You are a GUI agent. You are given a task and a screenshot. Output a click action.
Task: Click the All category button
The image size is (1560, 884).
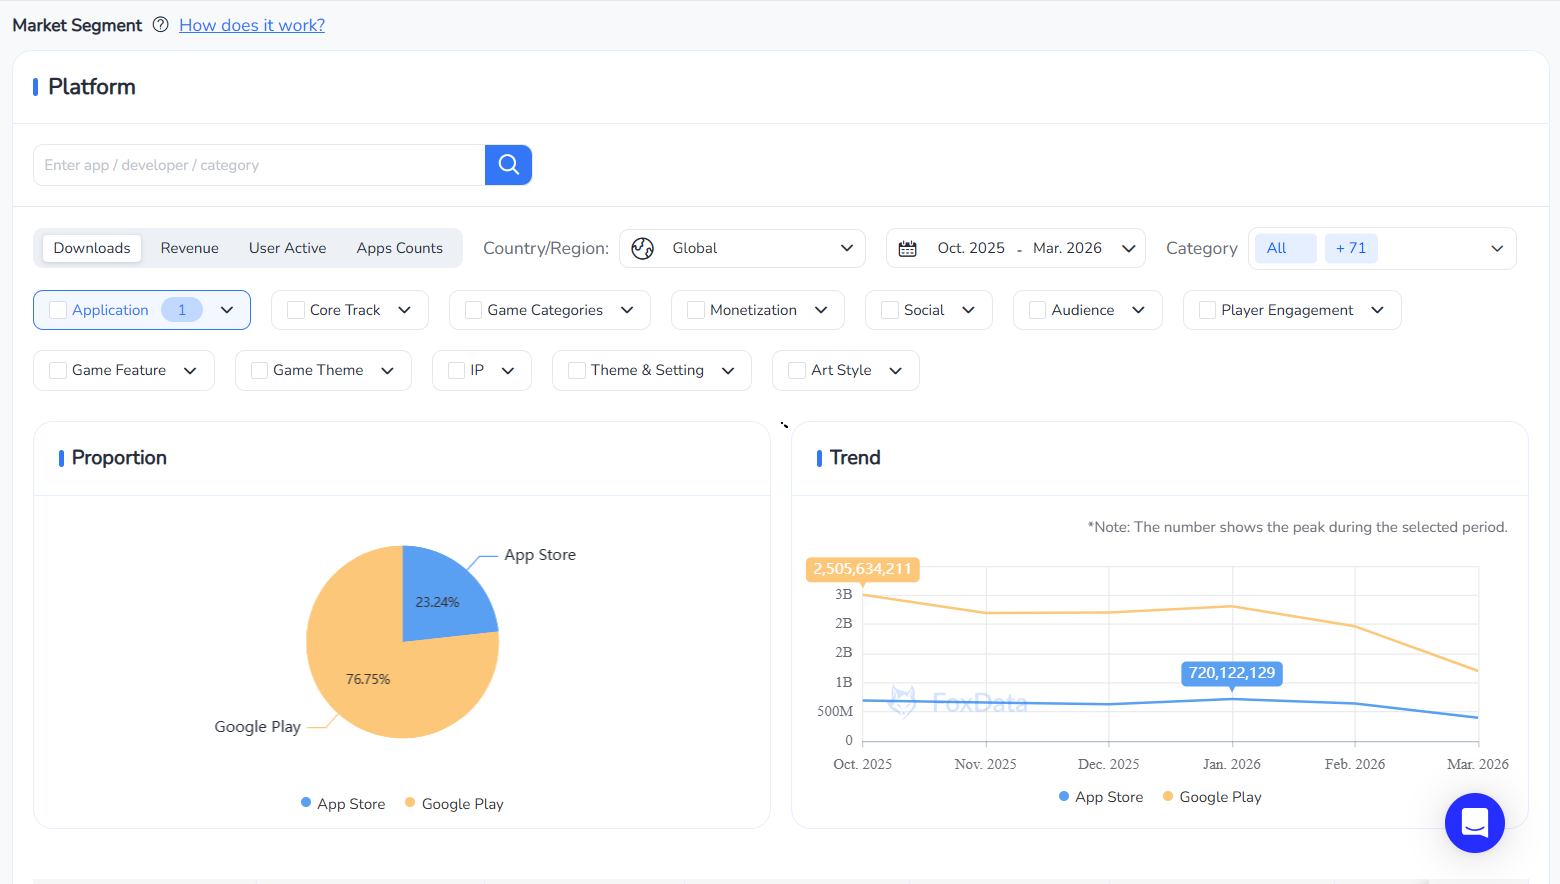[x=1284, y=247]
